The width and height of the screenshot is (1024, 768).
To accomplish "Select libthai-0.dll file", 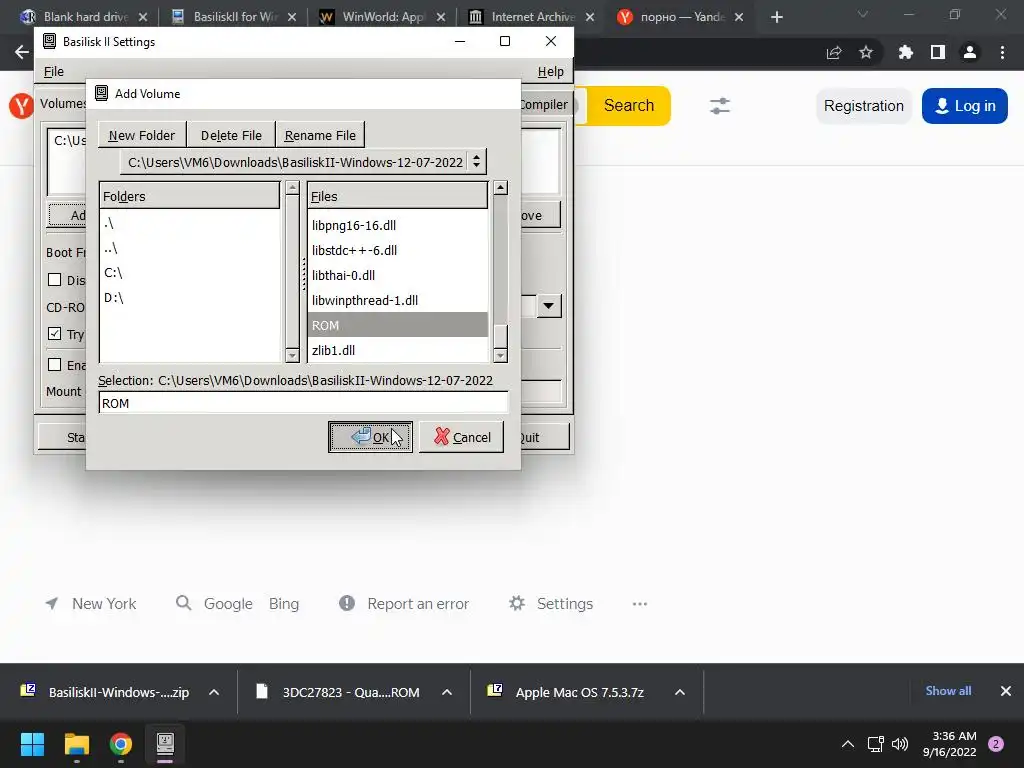I will (398, 276).
